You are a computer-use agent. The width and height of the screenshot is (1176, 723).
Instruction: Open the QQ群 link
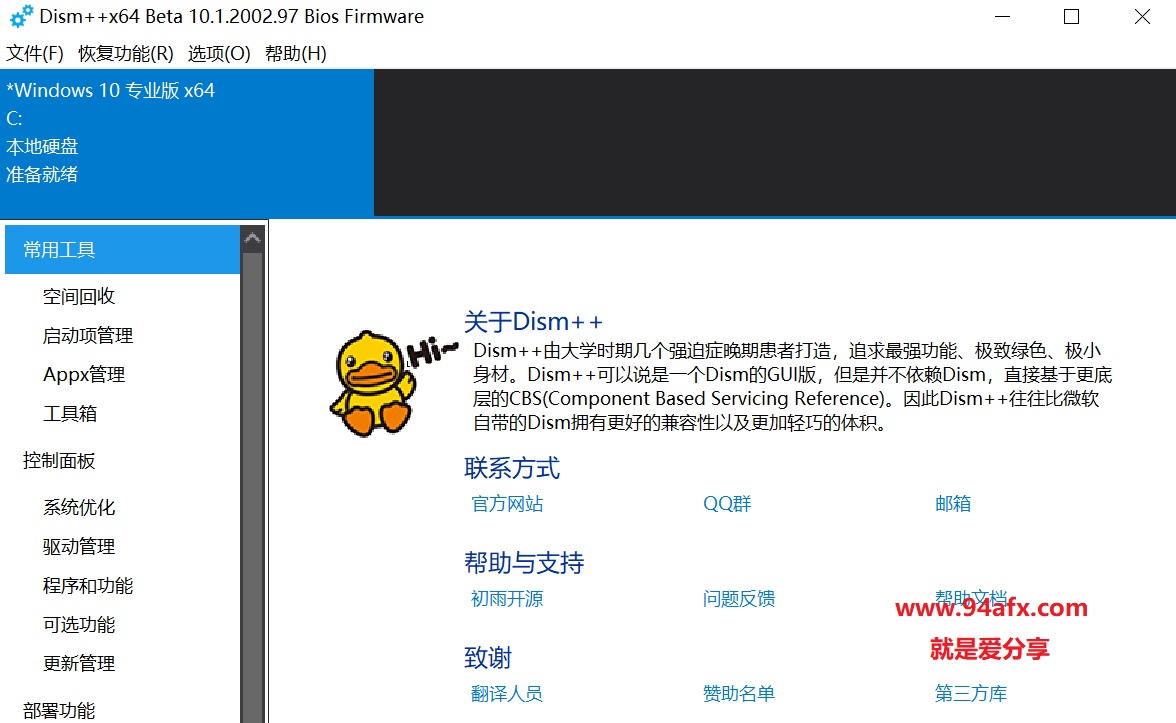[727, 503]
